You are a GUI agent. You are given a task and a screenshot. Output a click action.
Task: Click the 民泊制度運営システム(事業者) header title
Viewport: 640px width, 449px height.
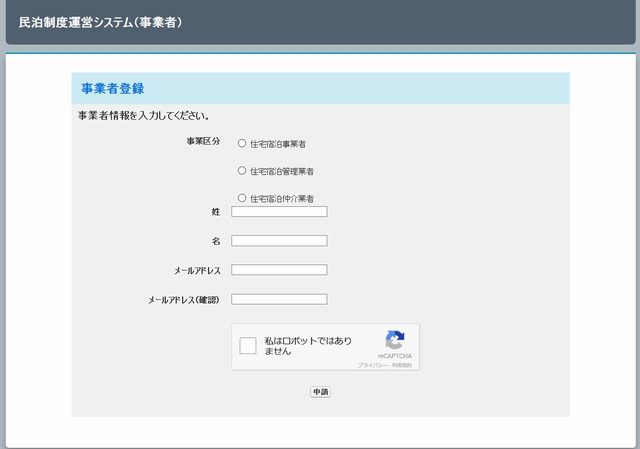click(x=100, y=21)
